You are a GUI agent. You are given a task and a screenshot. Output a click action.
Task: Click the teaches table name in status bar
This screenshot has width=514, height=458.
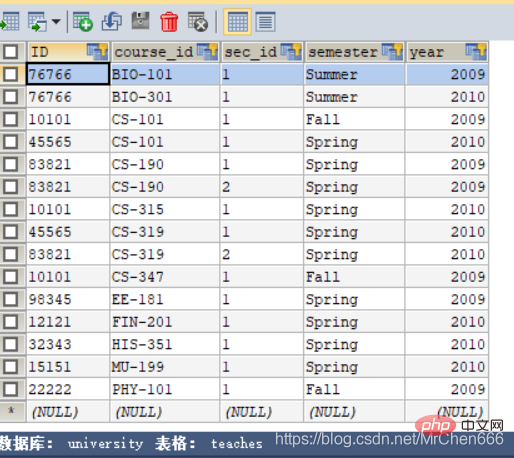click(237, 444)
